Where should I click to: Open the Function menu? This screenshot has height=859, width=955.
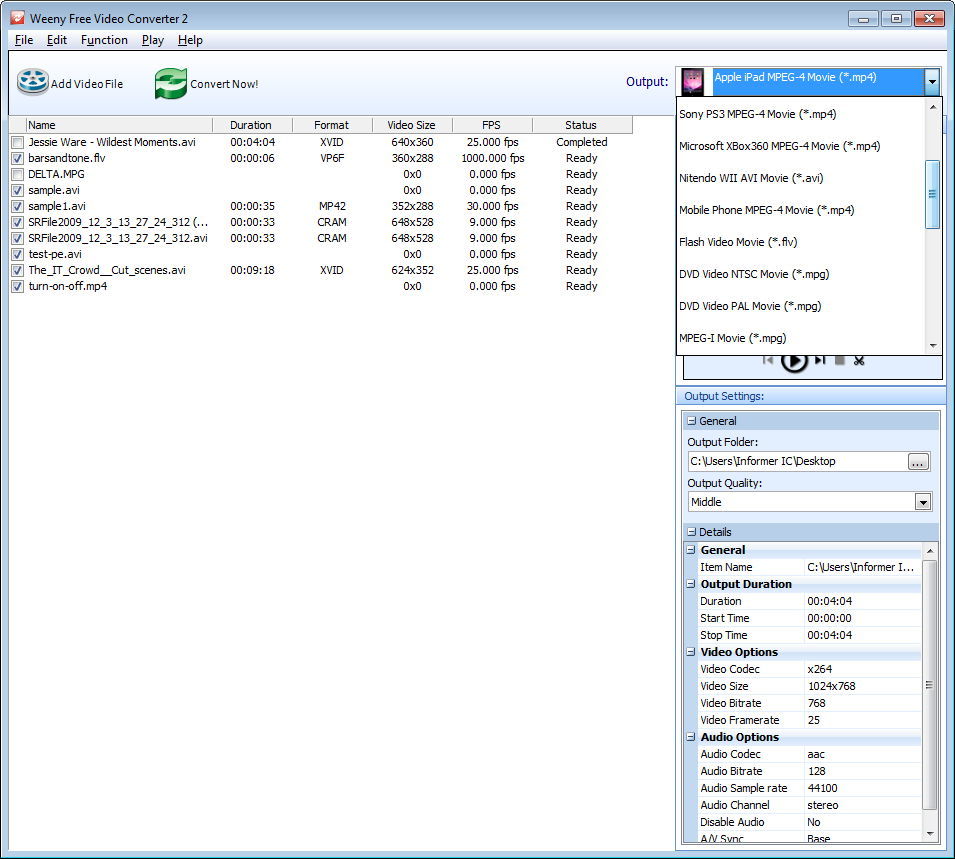coord(104,40)
